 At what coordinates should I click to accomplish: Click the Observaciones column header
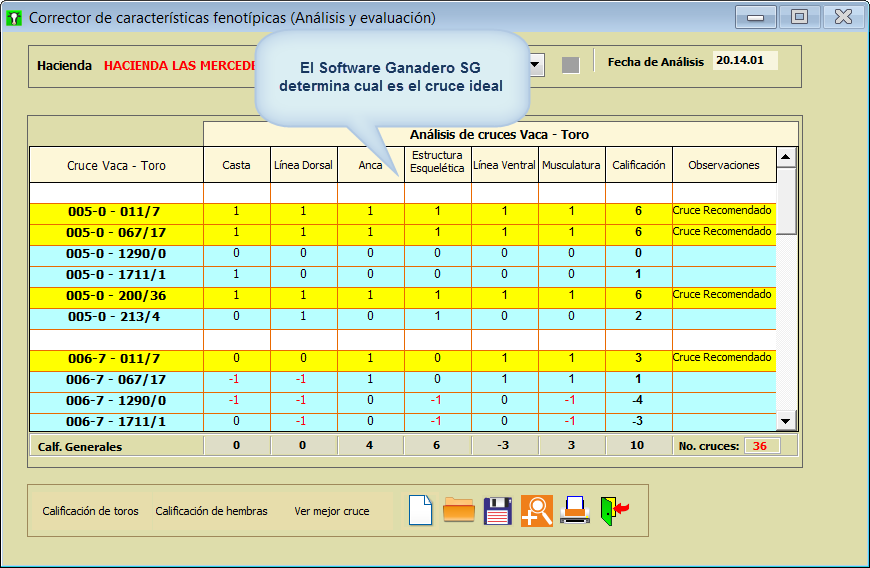click(723, 165)
